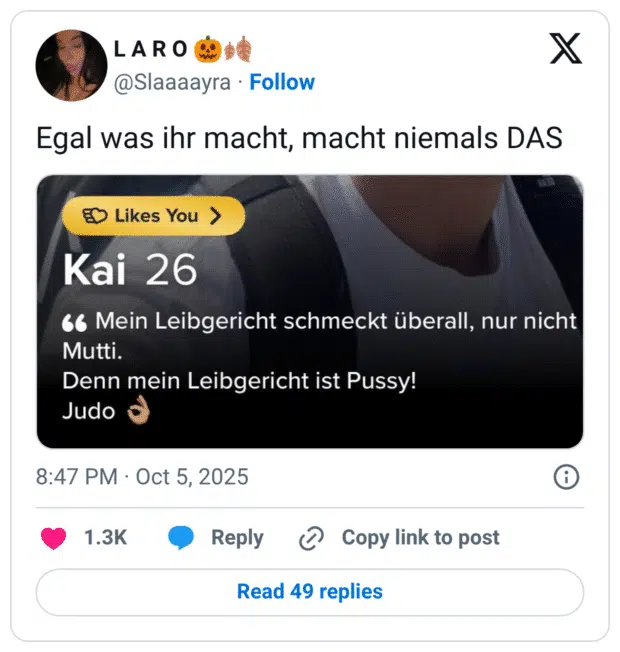Click the chain link icon
Image resolution: width=620 pixels, height=652 pixels.
[x=311, y=538]
